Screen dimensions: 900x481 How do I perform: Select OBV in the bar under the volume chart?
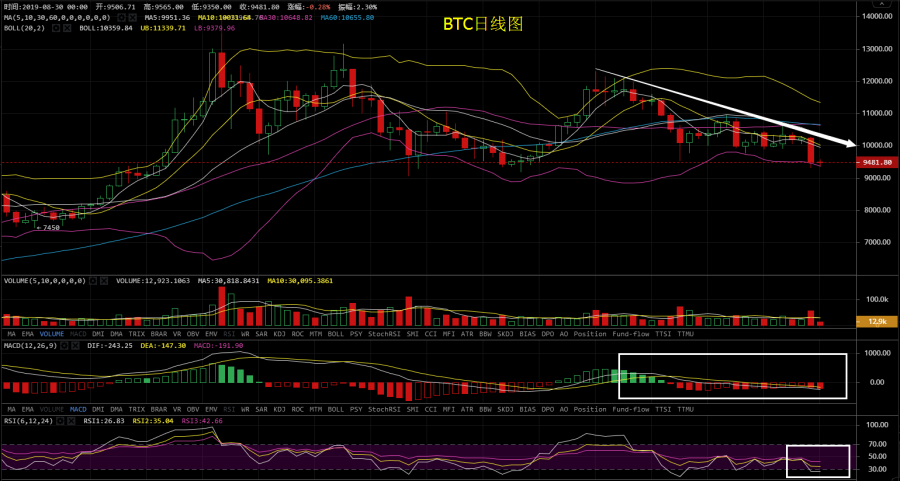(193, 333)
